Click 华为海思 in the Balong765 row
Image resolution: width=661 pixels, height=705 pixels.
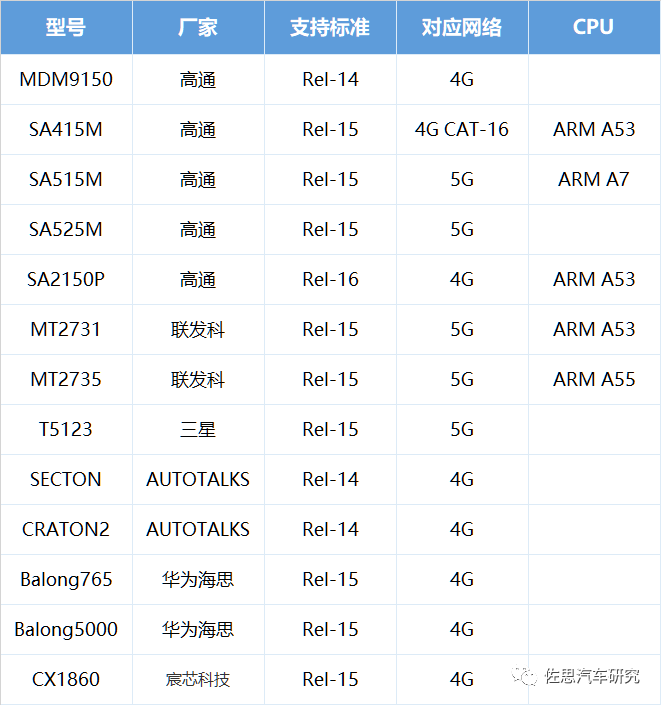[198, 579]
